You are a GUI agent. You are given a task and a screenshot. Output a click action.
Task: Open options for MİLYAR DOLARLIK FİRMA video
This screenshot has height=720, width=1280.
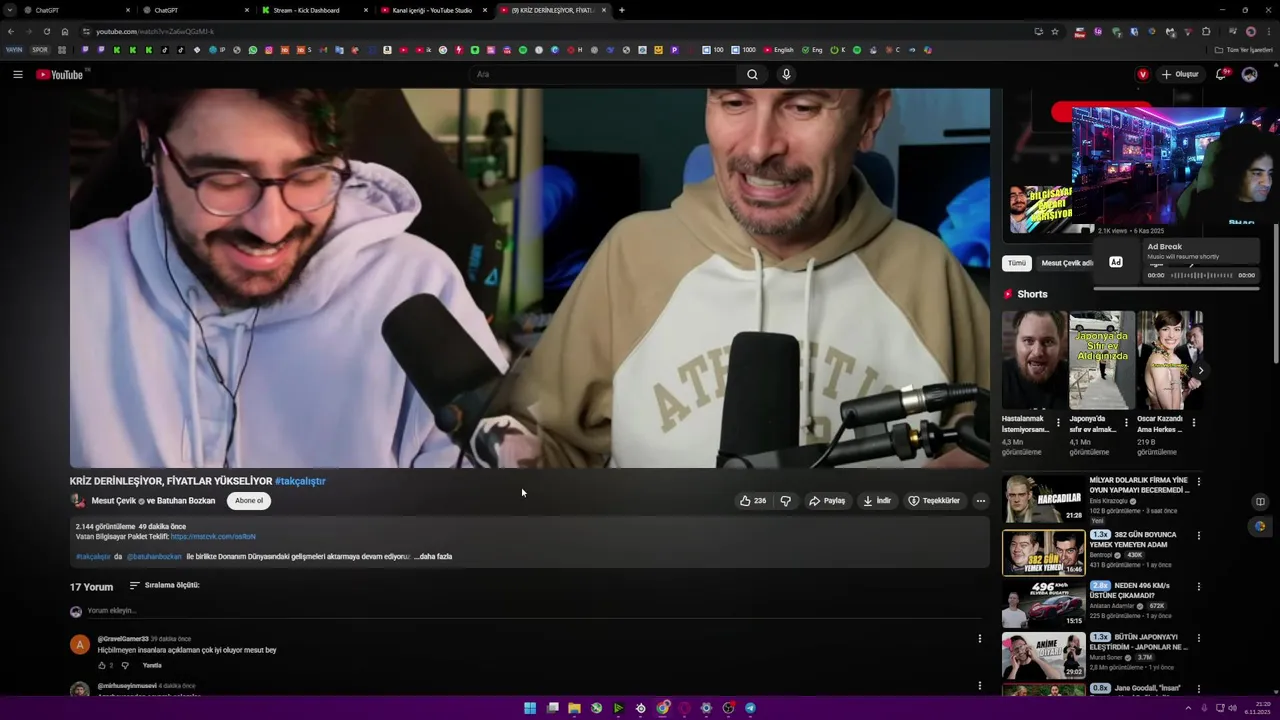tap(1198, 482)
